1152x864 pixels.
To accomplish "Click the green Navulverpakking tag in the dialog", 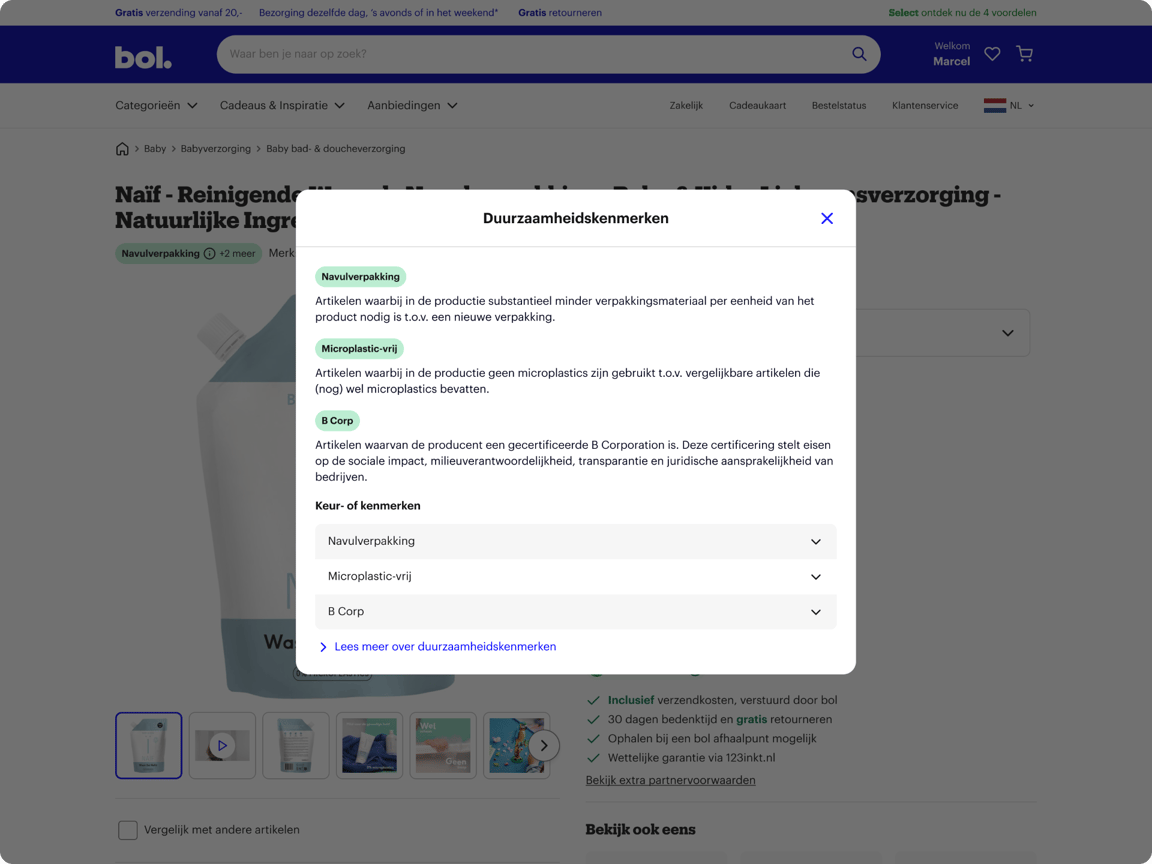I will (360, 277).
